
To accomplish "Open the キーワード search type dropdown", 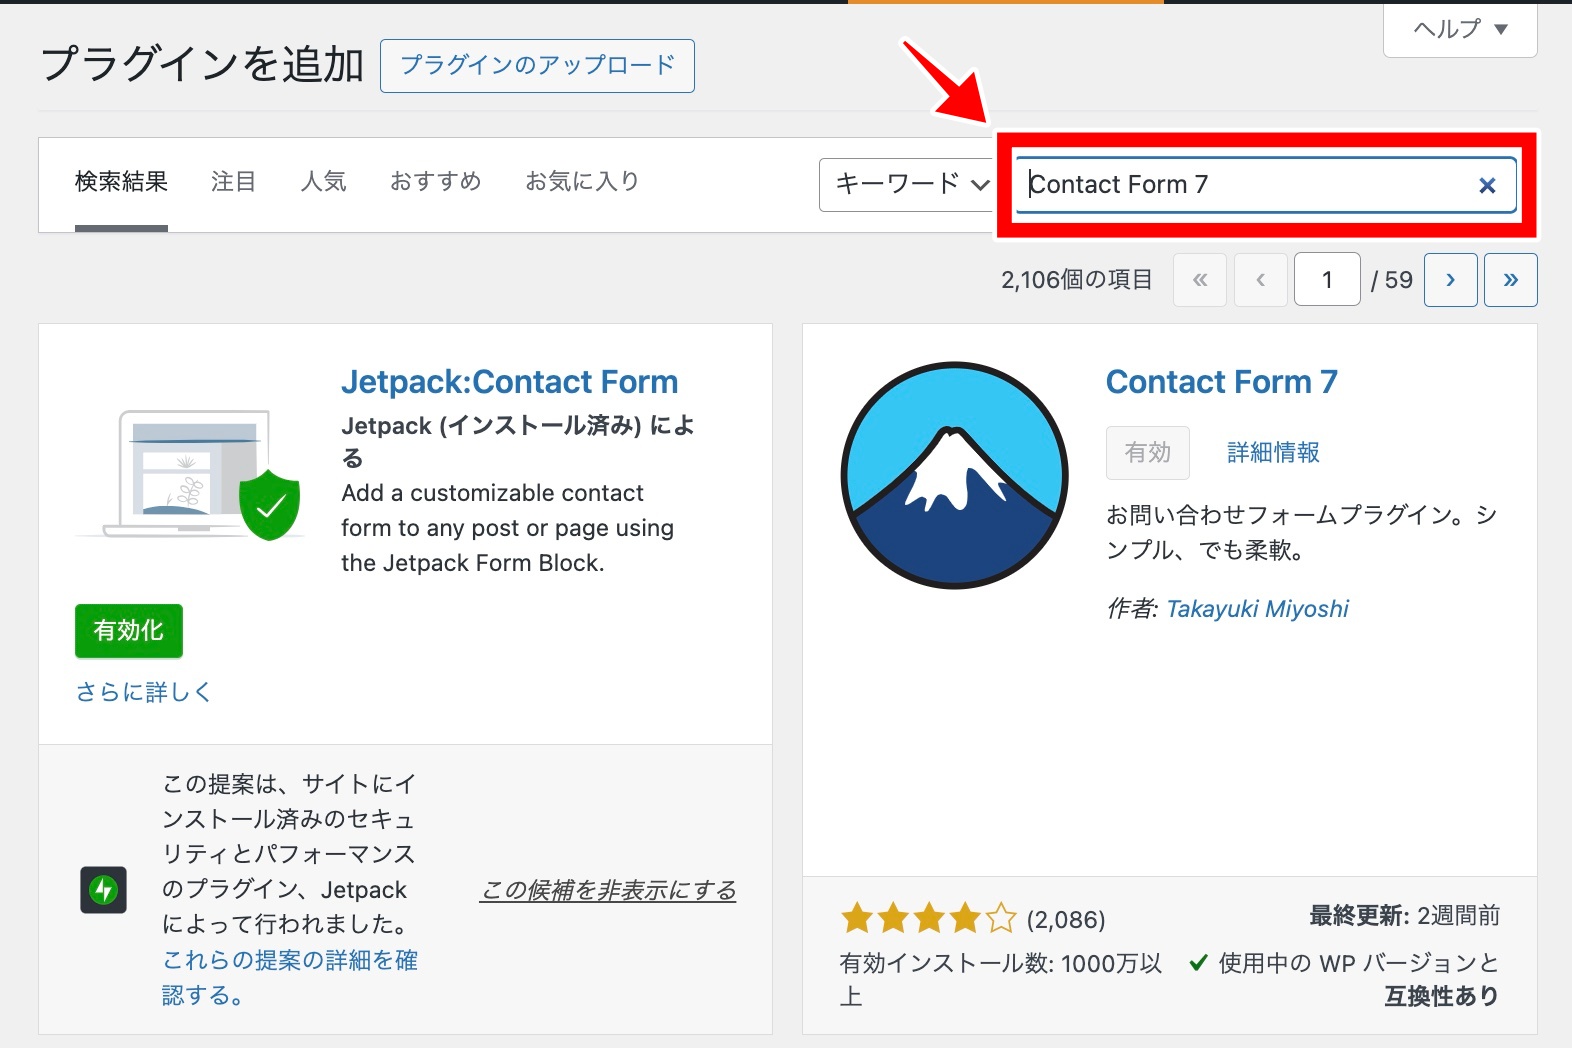I will (908, 185).
